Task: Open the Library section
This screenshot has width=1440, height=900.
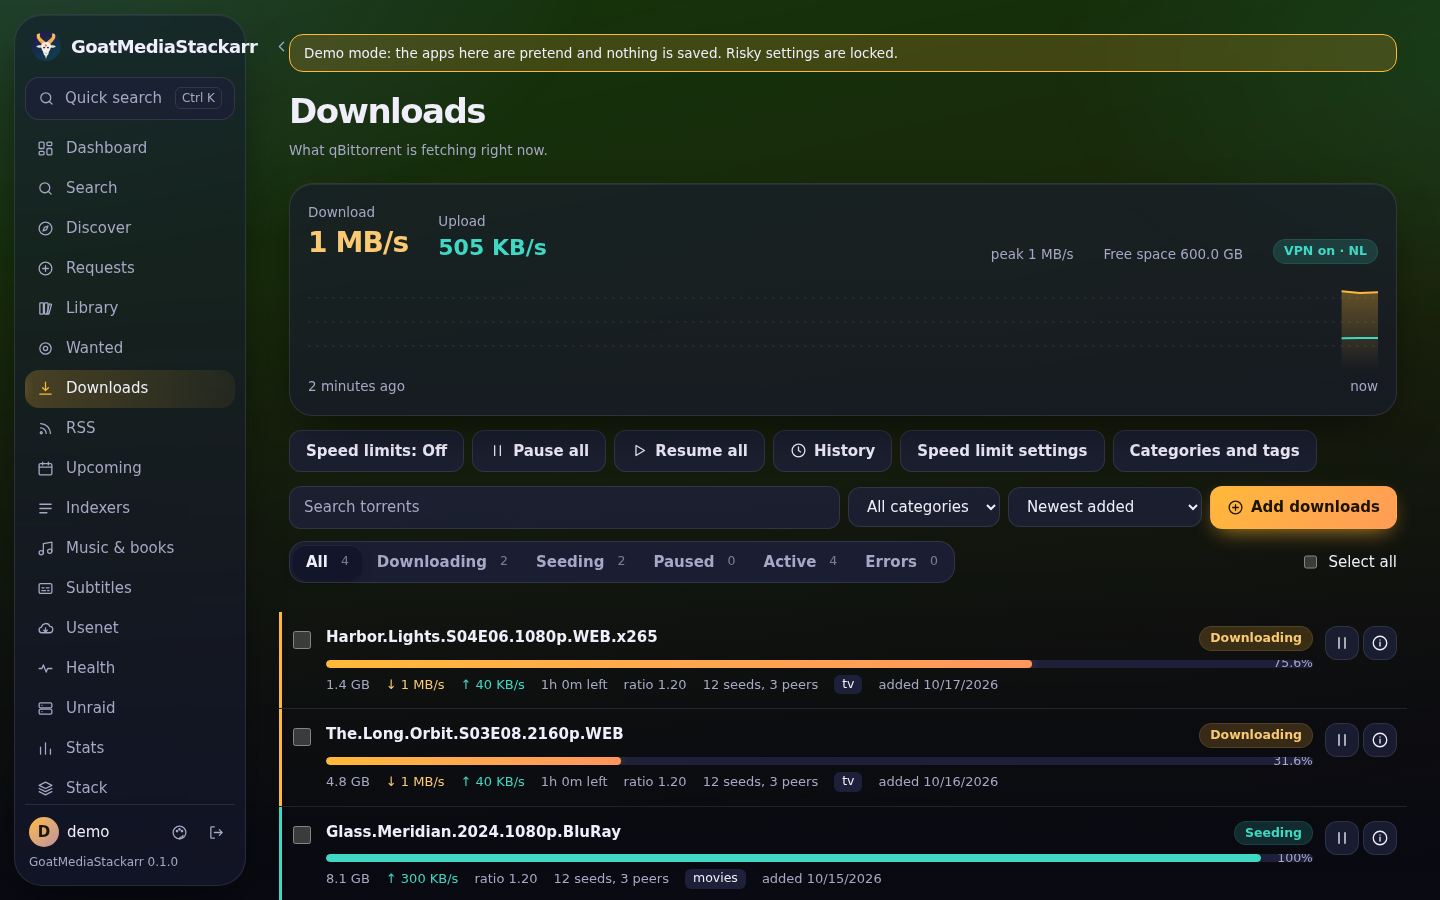Action: tap(130, 308)
